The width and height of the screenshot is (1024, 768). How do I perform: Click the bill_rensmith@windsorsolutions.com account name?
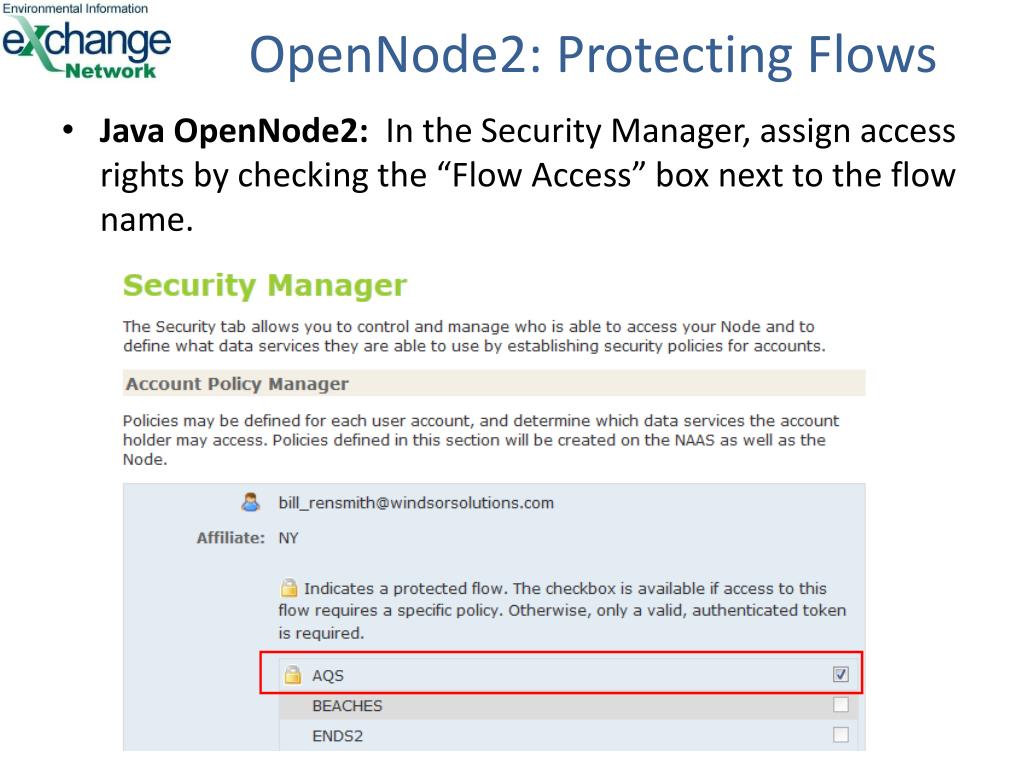416,503
